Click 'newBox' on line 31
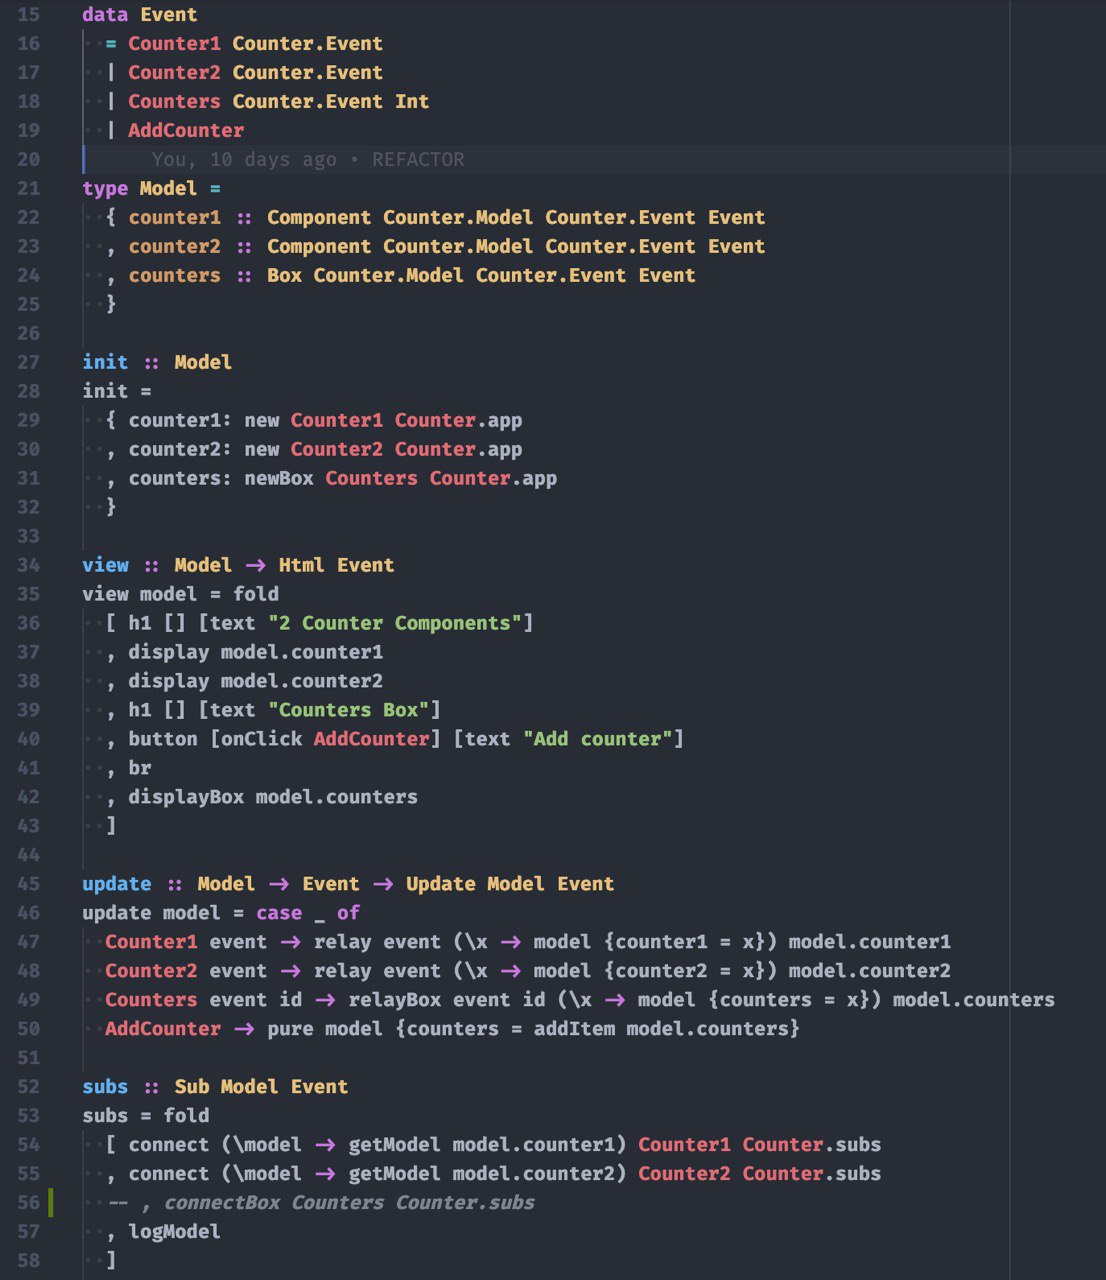This screenshot has width=1106, height=1280. click(x=279, y=479)
